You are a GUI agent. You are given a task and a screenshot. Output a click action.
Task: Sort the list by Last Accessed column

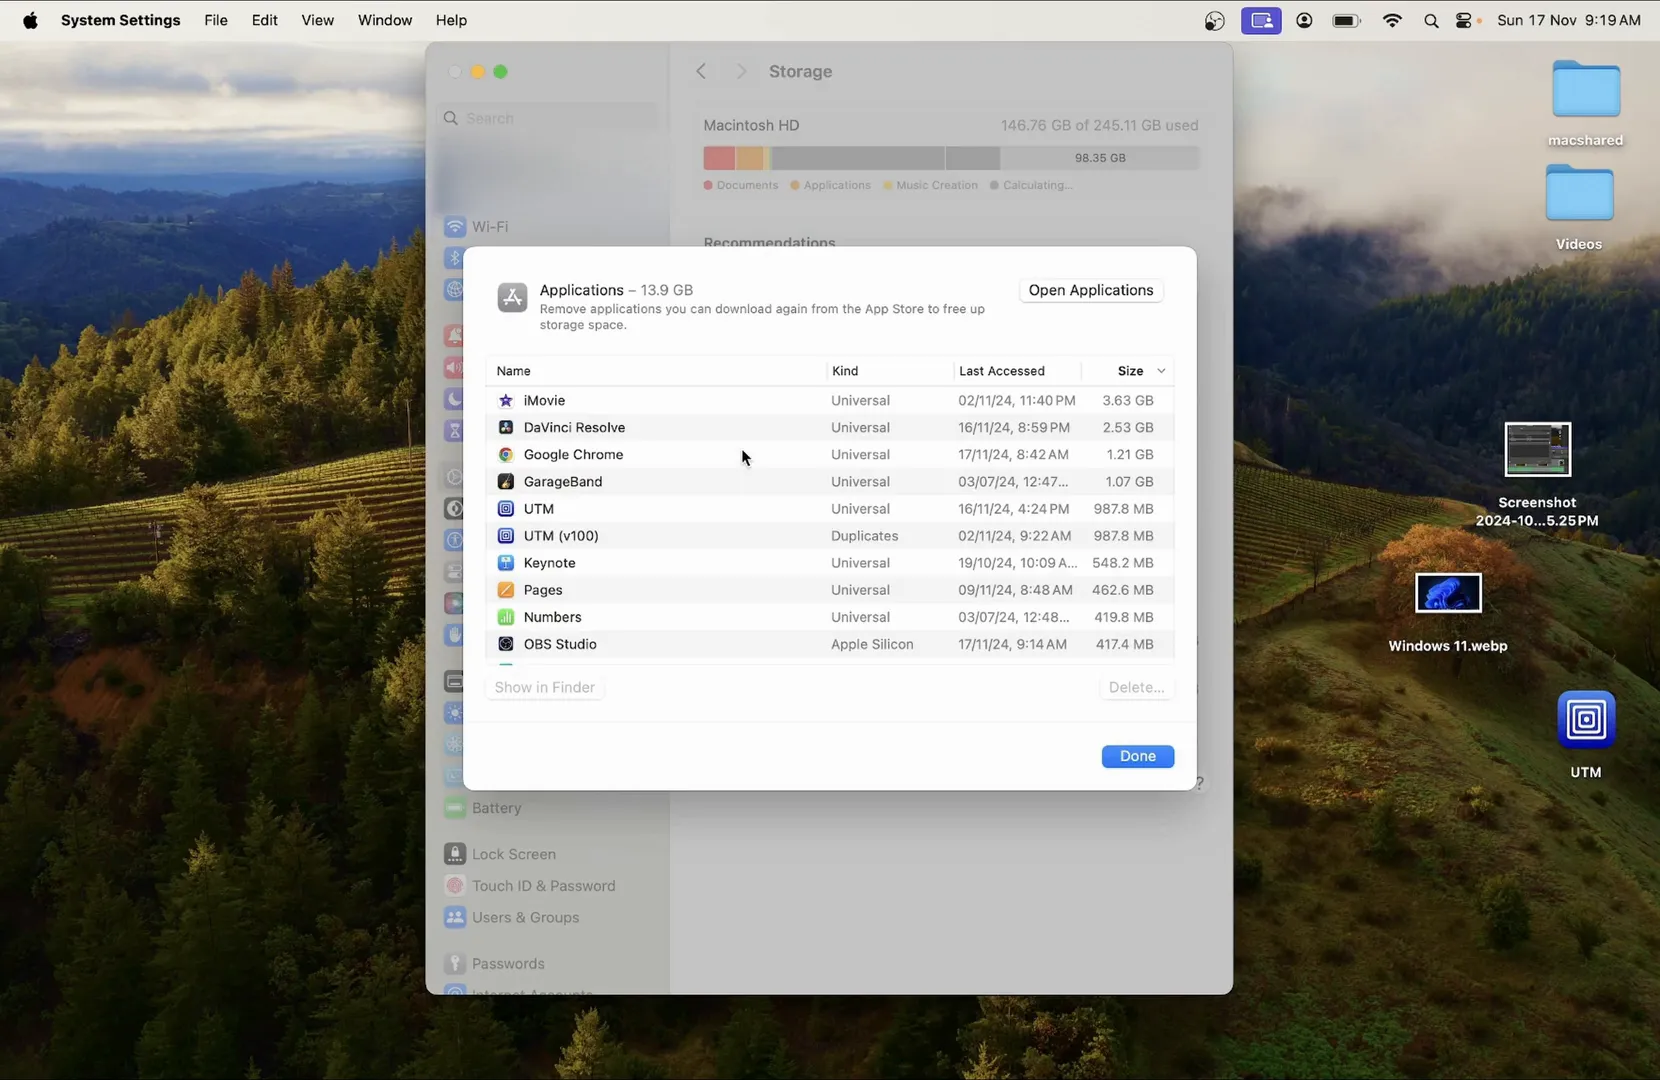[x=1016, y=371]
